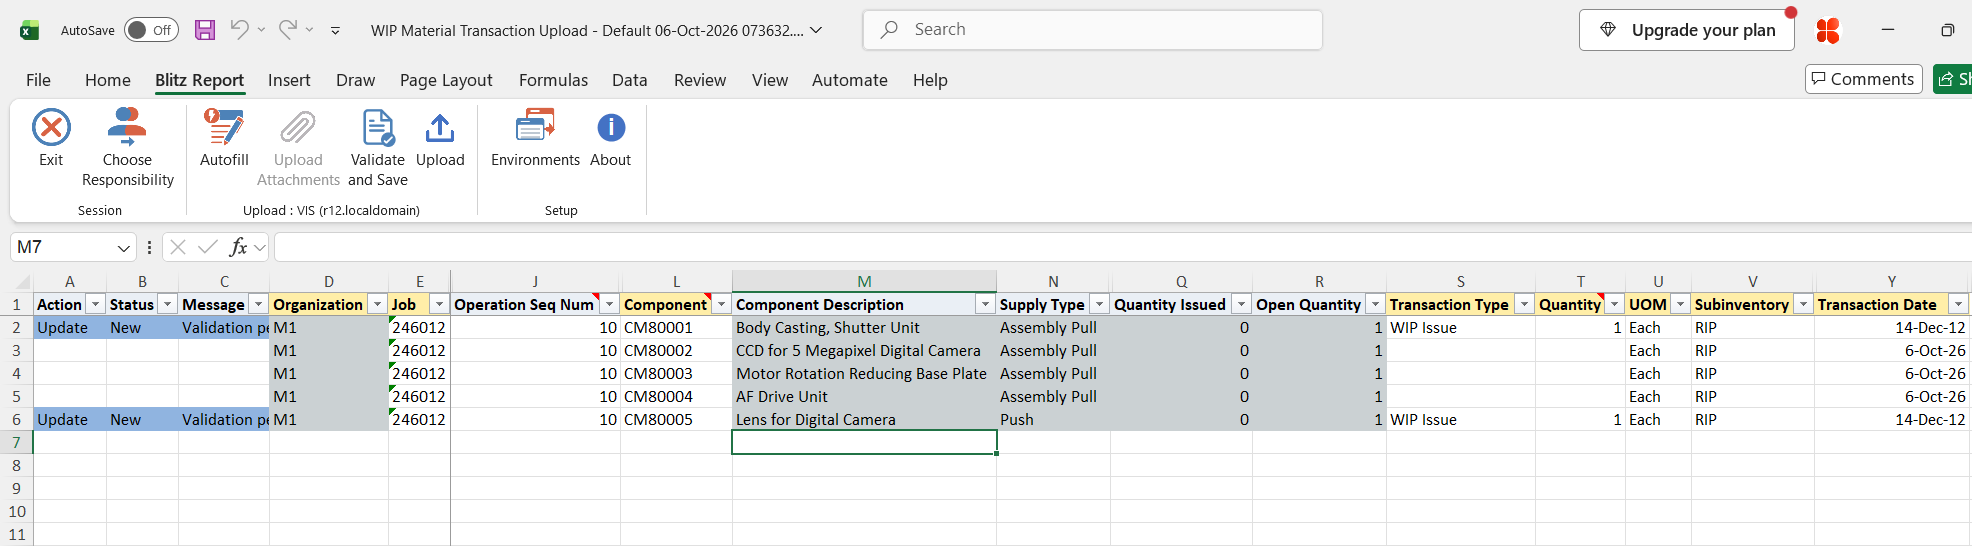Switch to the Home tab
The image size is (1972, 546).
coord(108,80)
